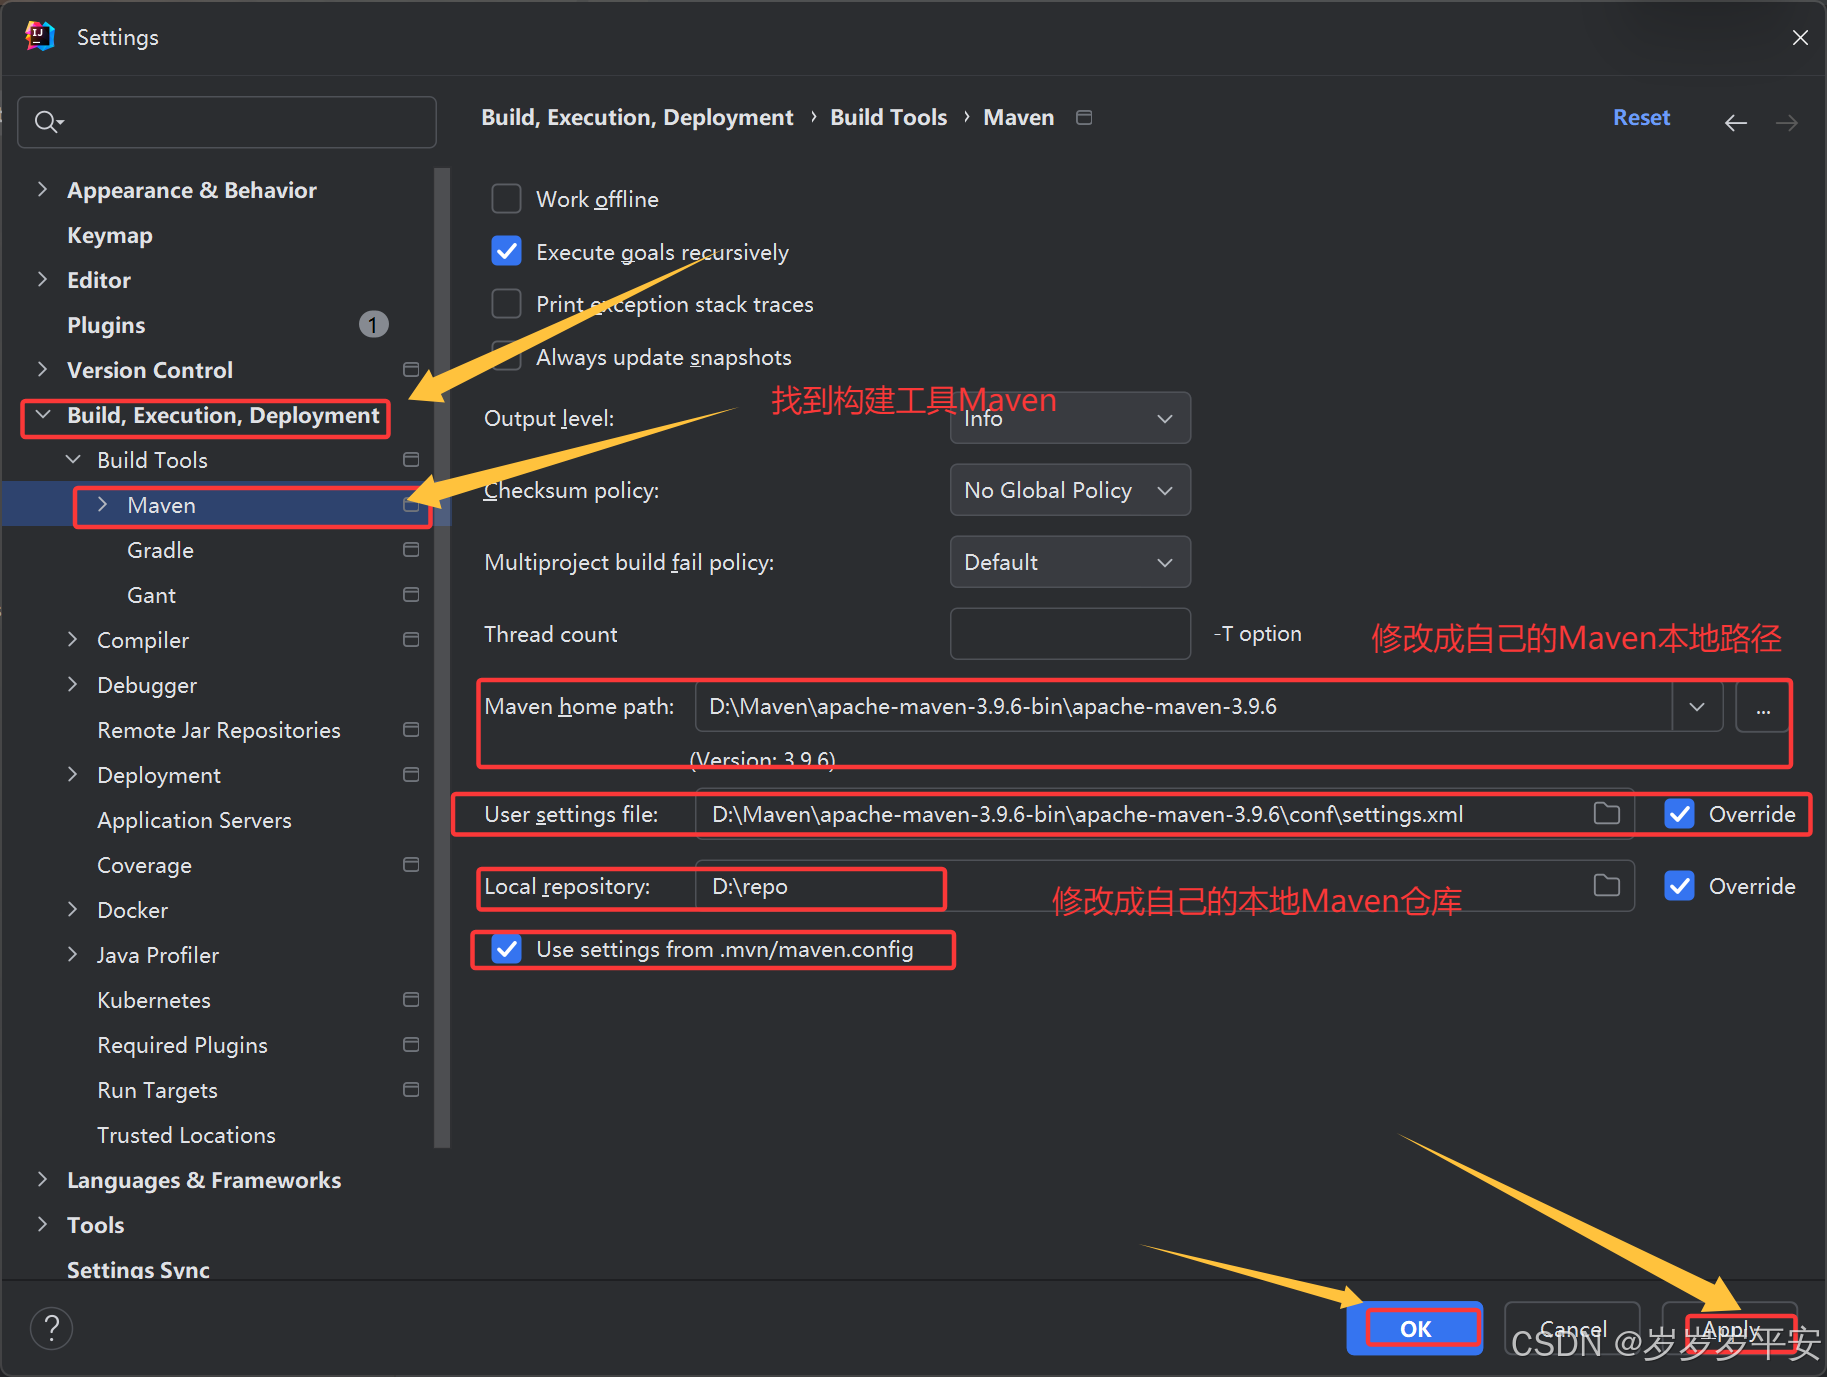Select Gradle under Build Tools
The image size is (1827, 1377).
click(x=160, y=550)
